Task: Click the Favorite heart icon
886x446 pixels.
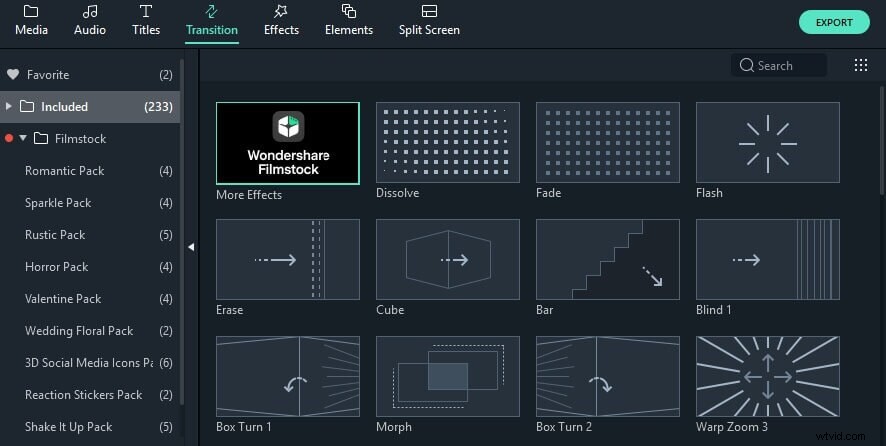Action: pos(13,74)
